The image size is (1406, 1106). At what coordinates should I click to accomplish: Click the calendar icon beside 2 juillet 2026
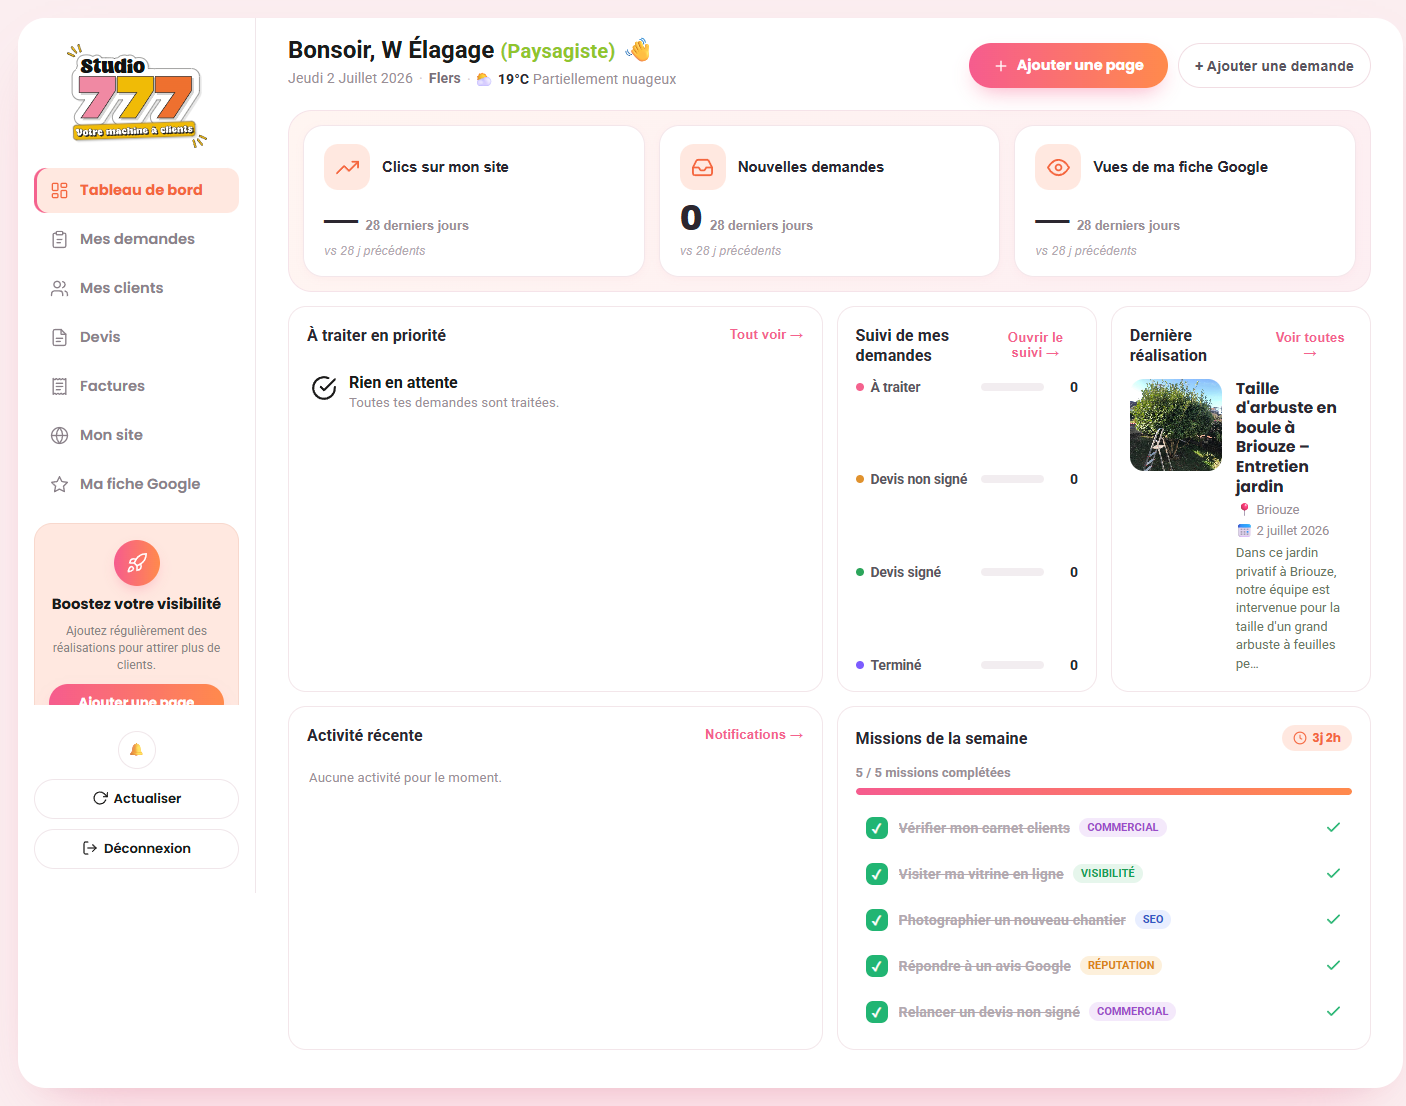point(1244,530)
